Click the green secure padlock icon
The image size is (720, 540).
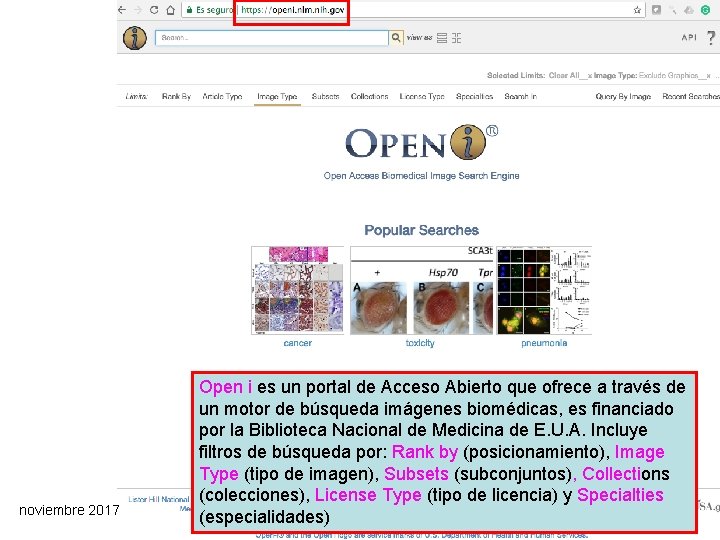pyautogui.click(x=189, y=10)
